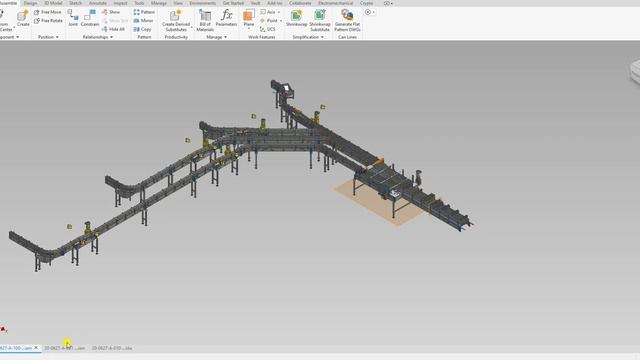Viewport: 640px width, 360px height.
Task: Open the Electromechanical tab
Action: (336, 3)
